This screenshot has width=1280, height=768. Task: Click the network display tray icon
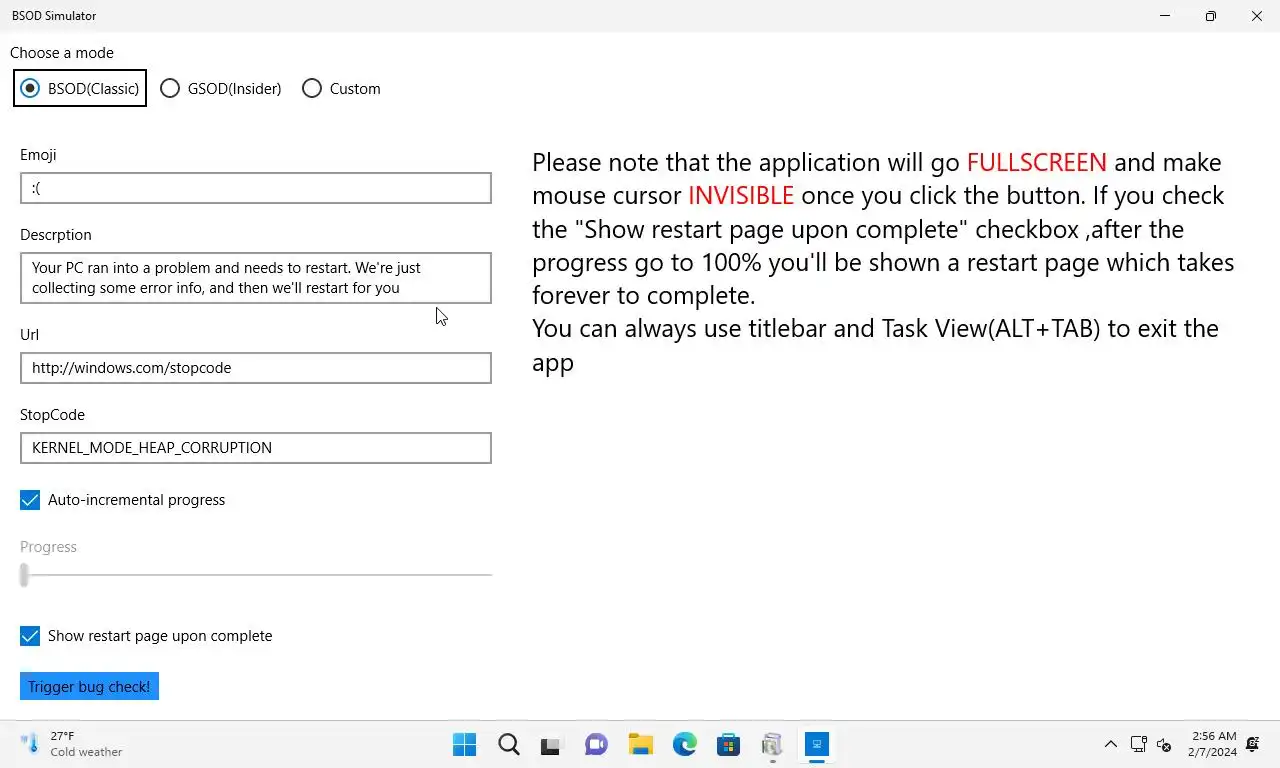pos(1138,744)
